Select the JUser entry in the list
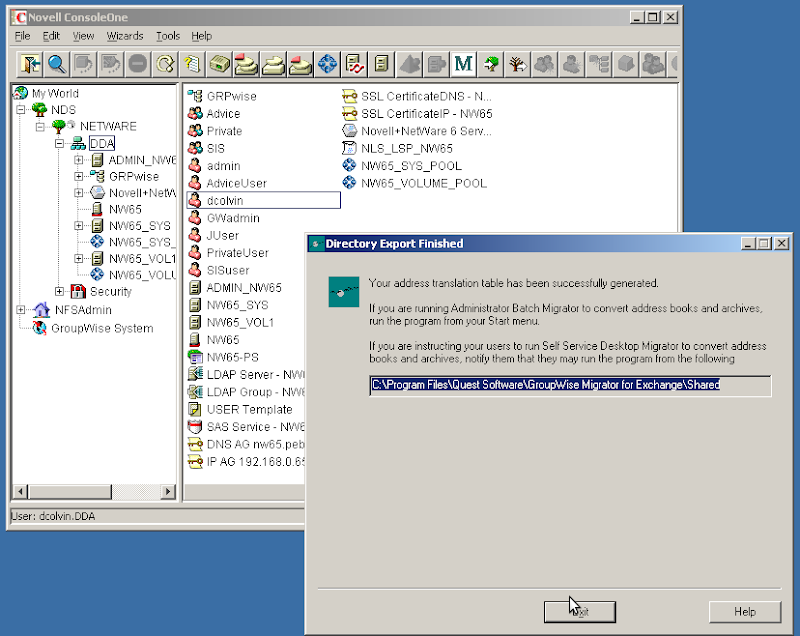 pos(222,235)
